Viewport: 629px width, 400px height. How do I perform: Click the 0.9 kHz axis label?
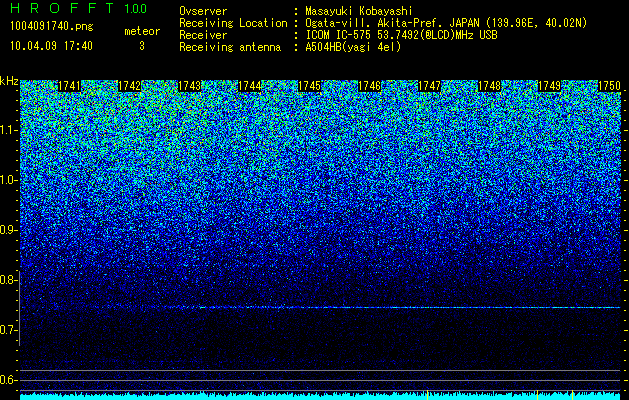click(8, 230)
